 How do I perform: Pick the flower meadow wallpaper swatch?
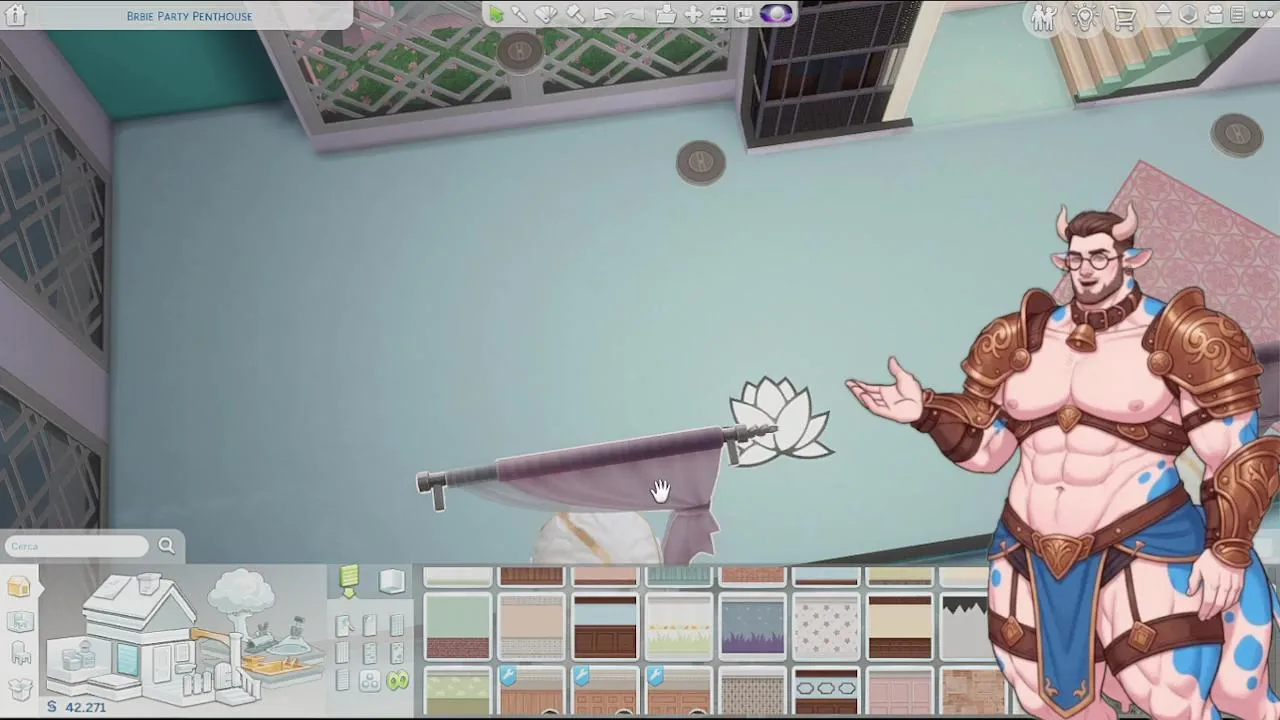[x=678, y=628]
